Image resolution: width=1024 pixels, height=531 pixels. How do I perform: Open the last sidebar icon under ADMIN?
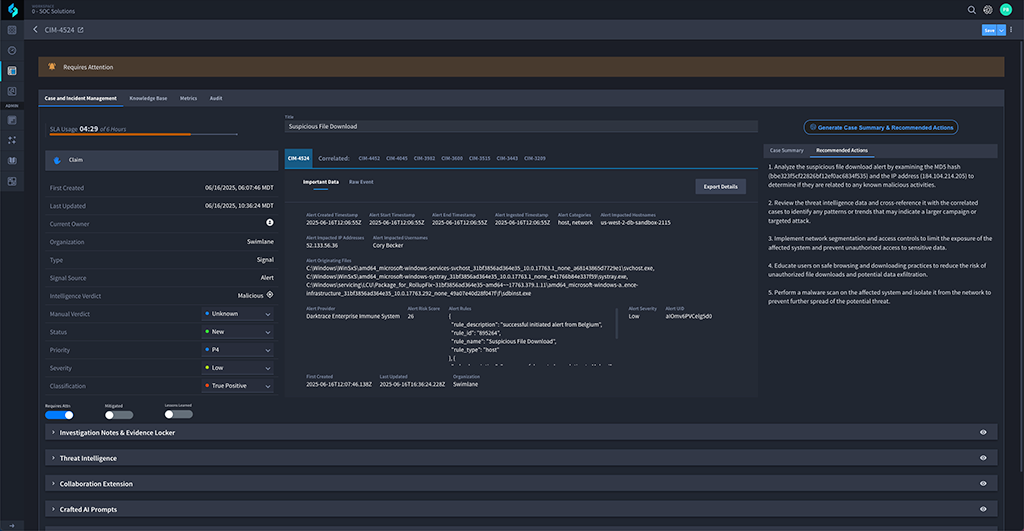pos(12,181)
